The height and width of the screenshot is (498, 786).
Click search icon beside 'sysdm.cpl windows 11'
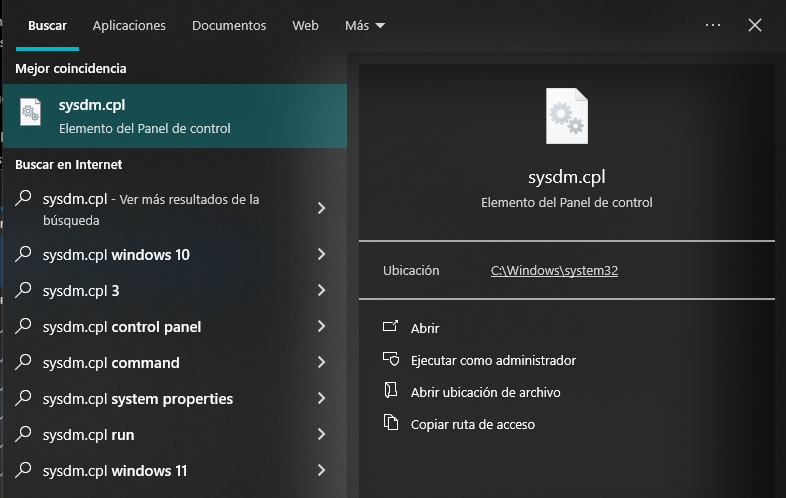[23, 470]
